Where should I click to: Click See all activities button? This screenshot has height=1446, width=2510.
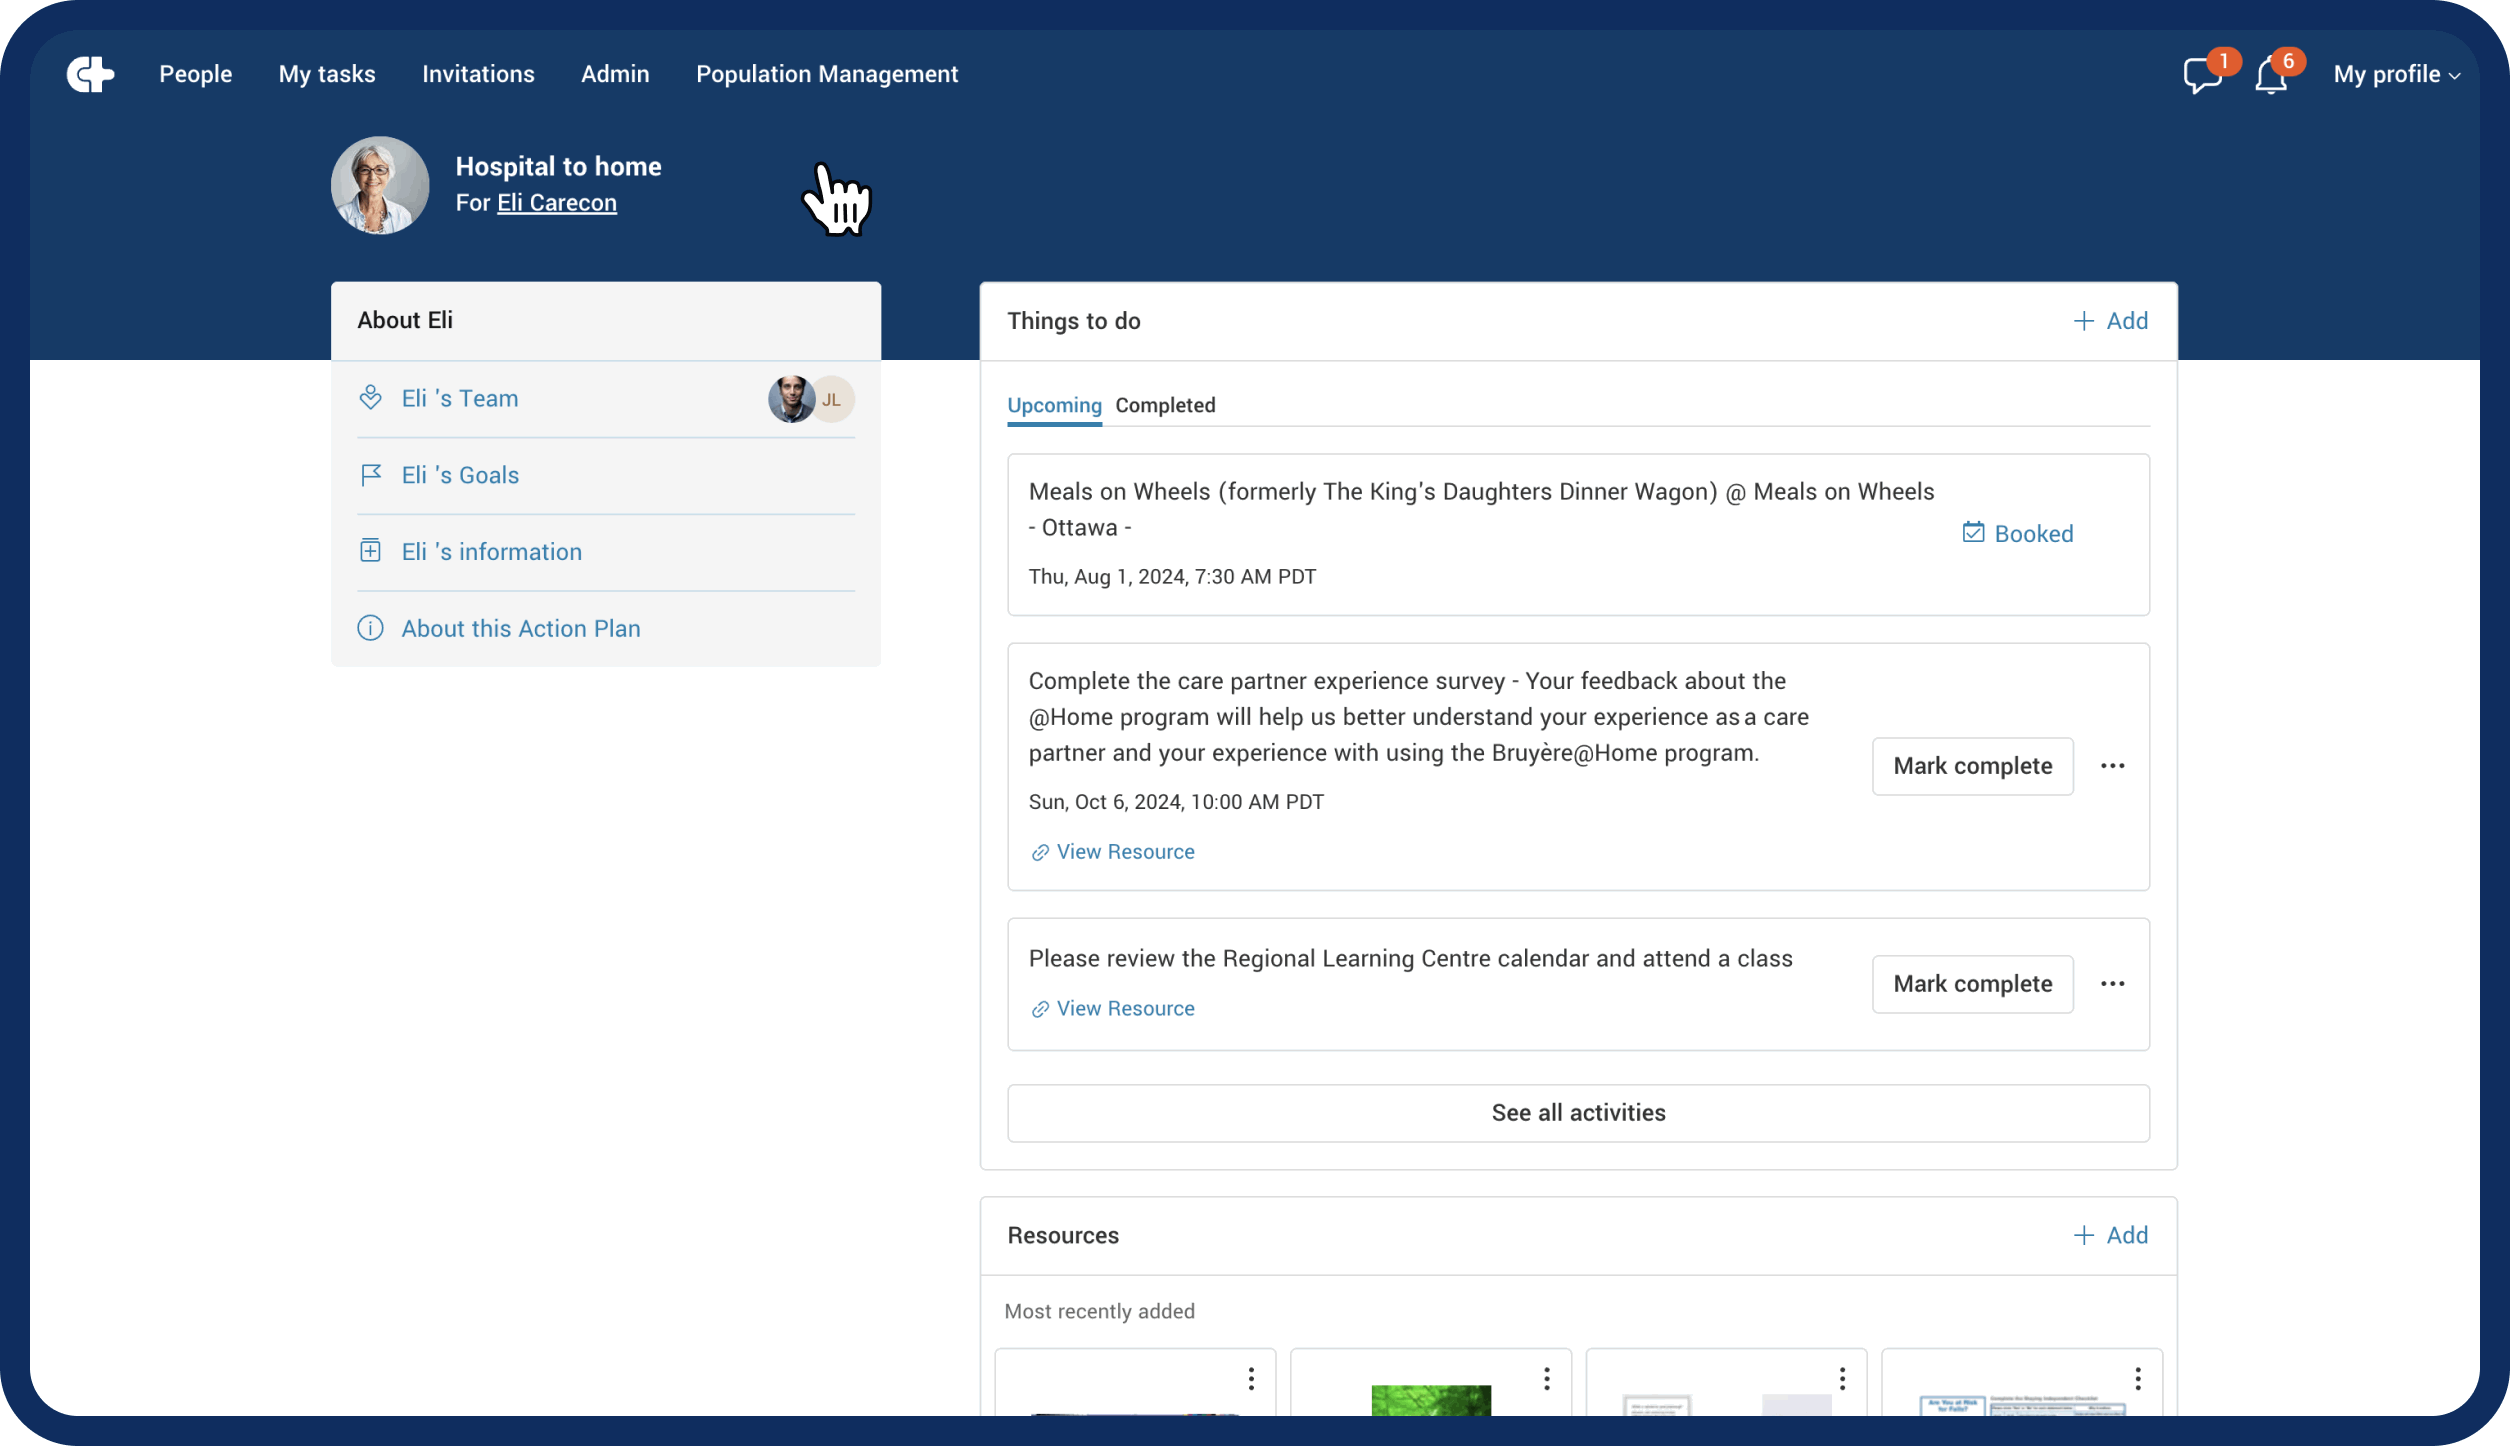click(x=1577, y=1113)
